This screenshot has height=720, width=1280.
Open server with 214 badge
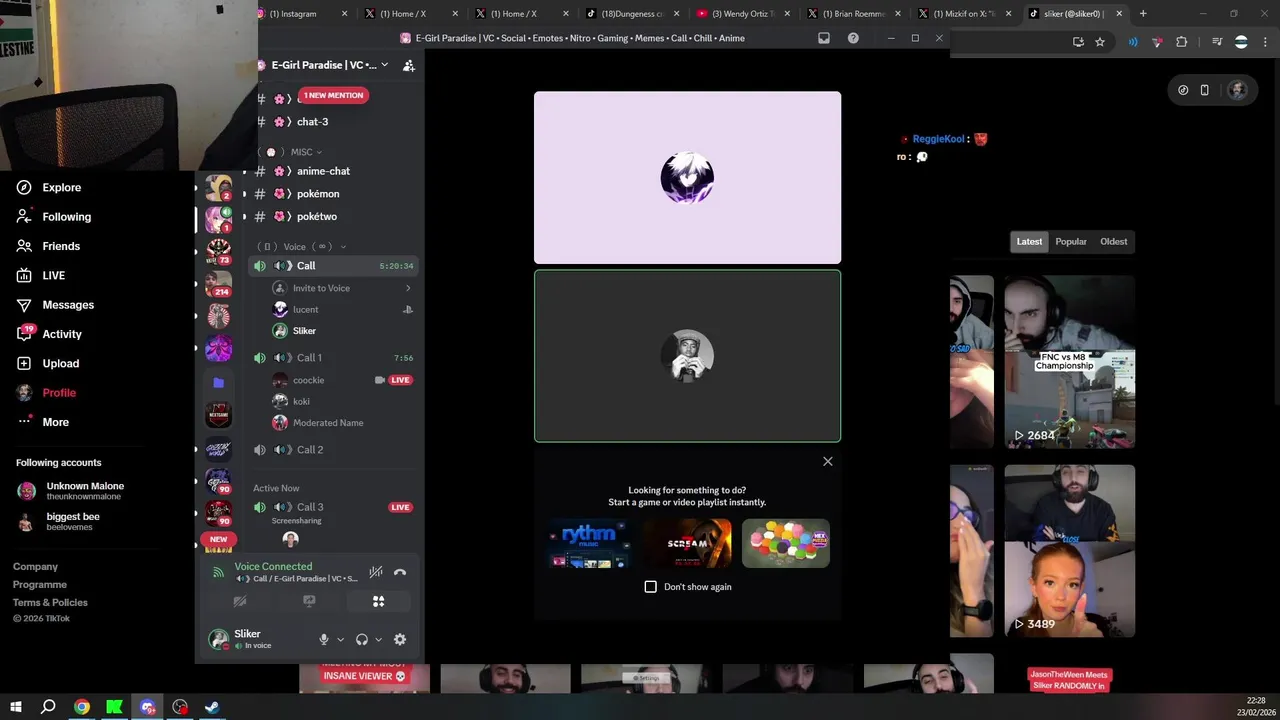click(218, 284)
